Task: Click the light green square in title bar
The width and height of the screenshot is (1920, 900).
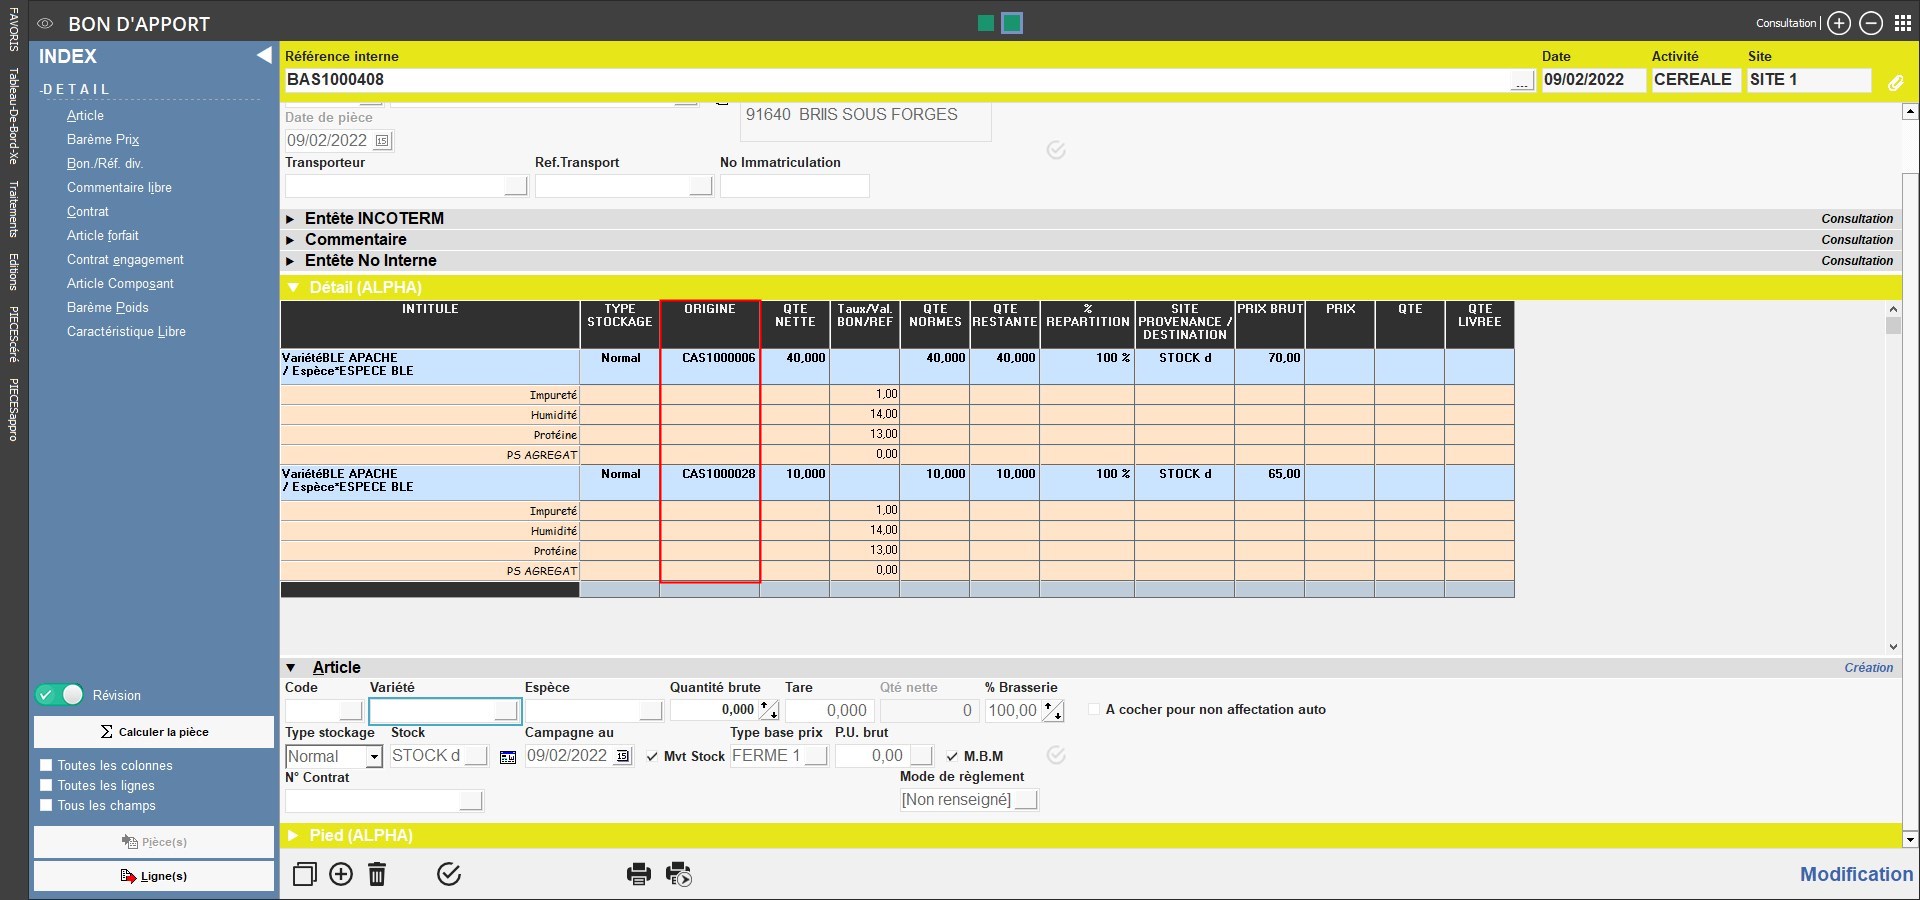Action: coord(986,23)
